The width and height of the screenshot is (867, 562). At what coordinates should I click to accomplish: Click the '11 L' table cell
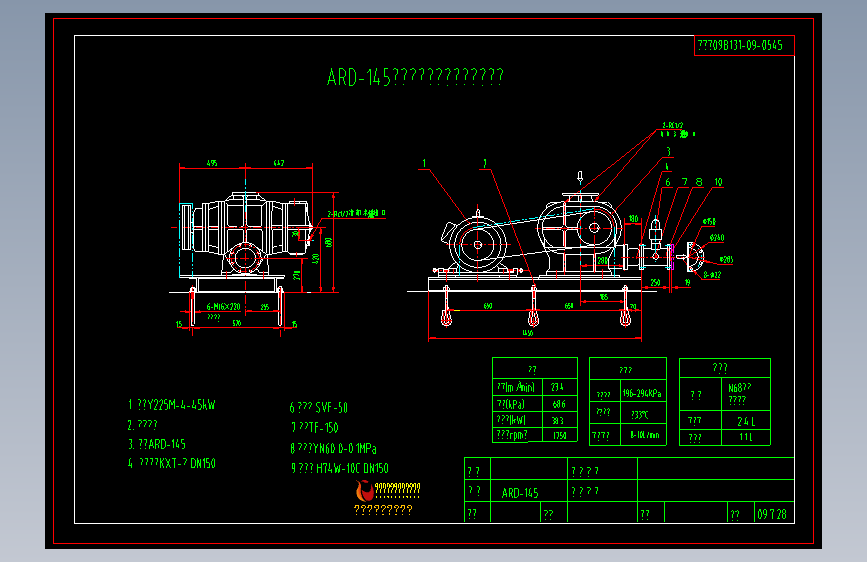(746, 437)
